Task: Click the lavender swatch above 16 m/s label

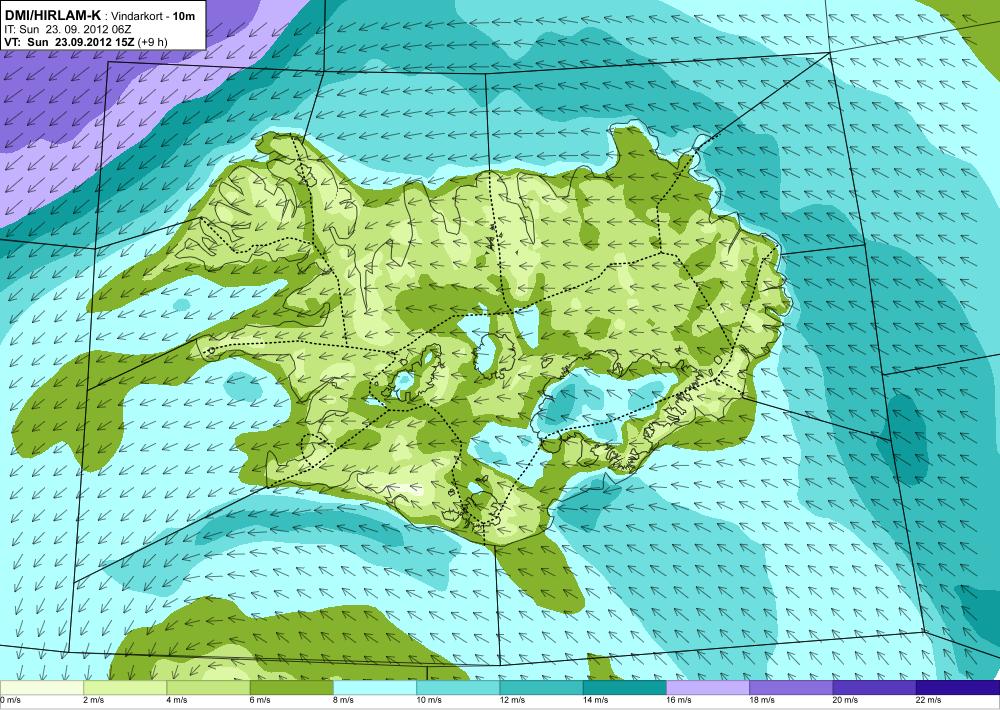Action: click(708, 688)
